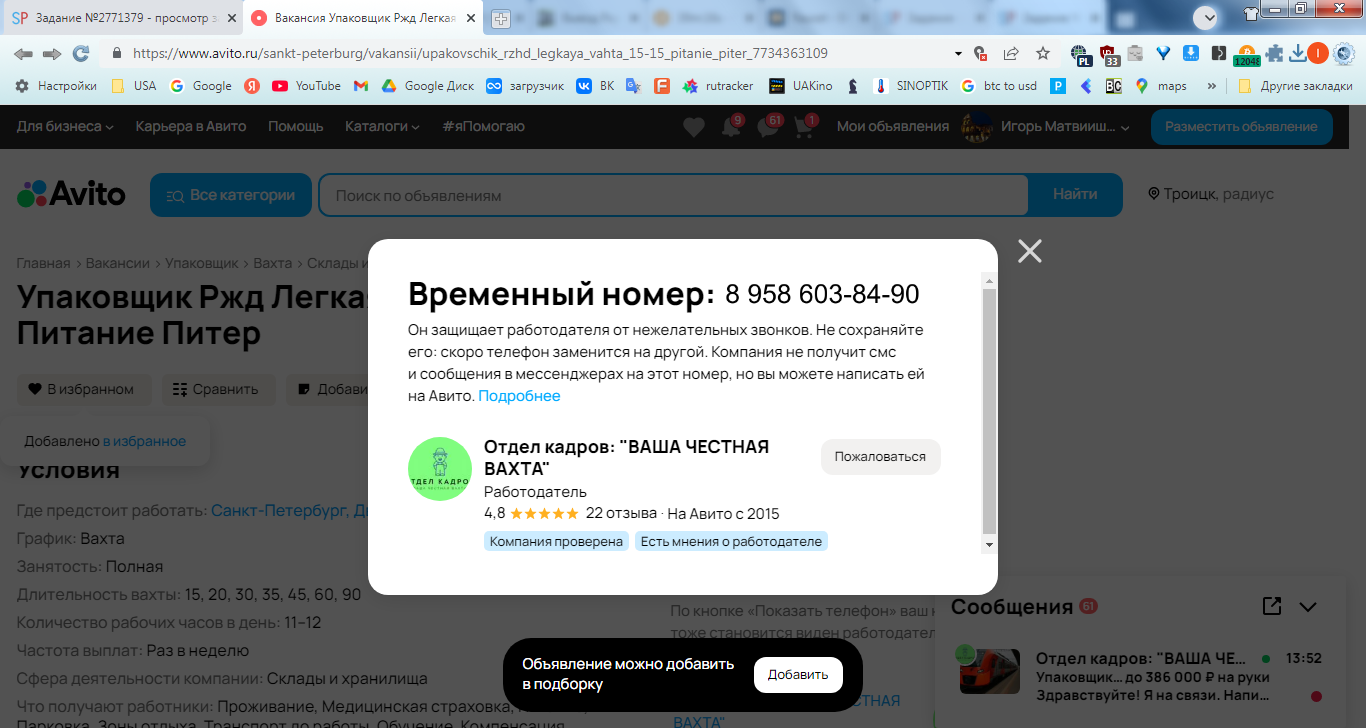Click the Разместить объявление button

point(1241,127)
